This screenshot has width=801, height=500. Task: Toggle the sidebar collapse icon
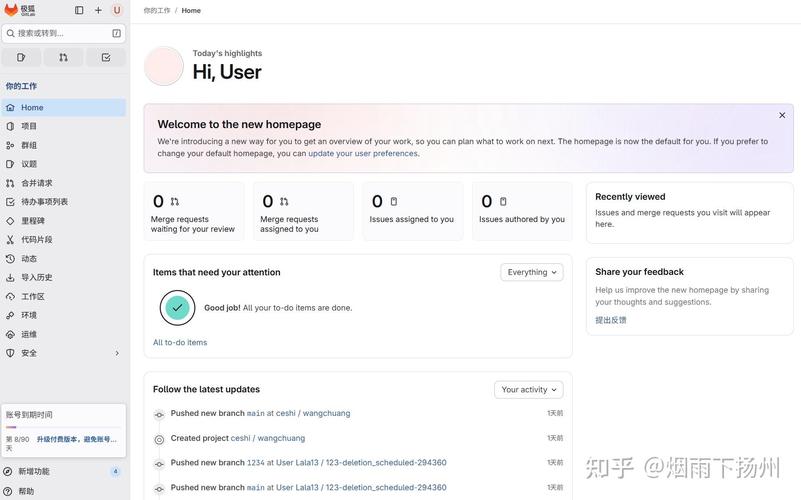point(79,10)
